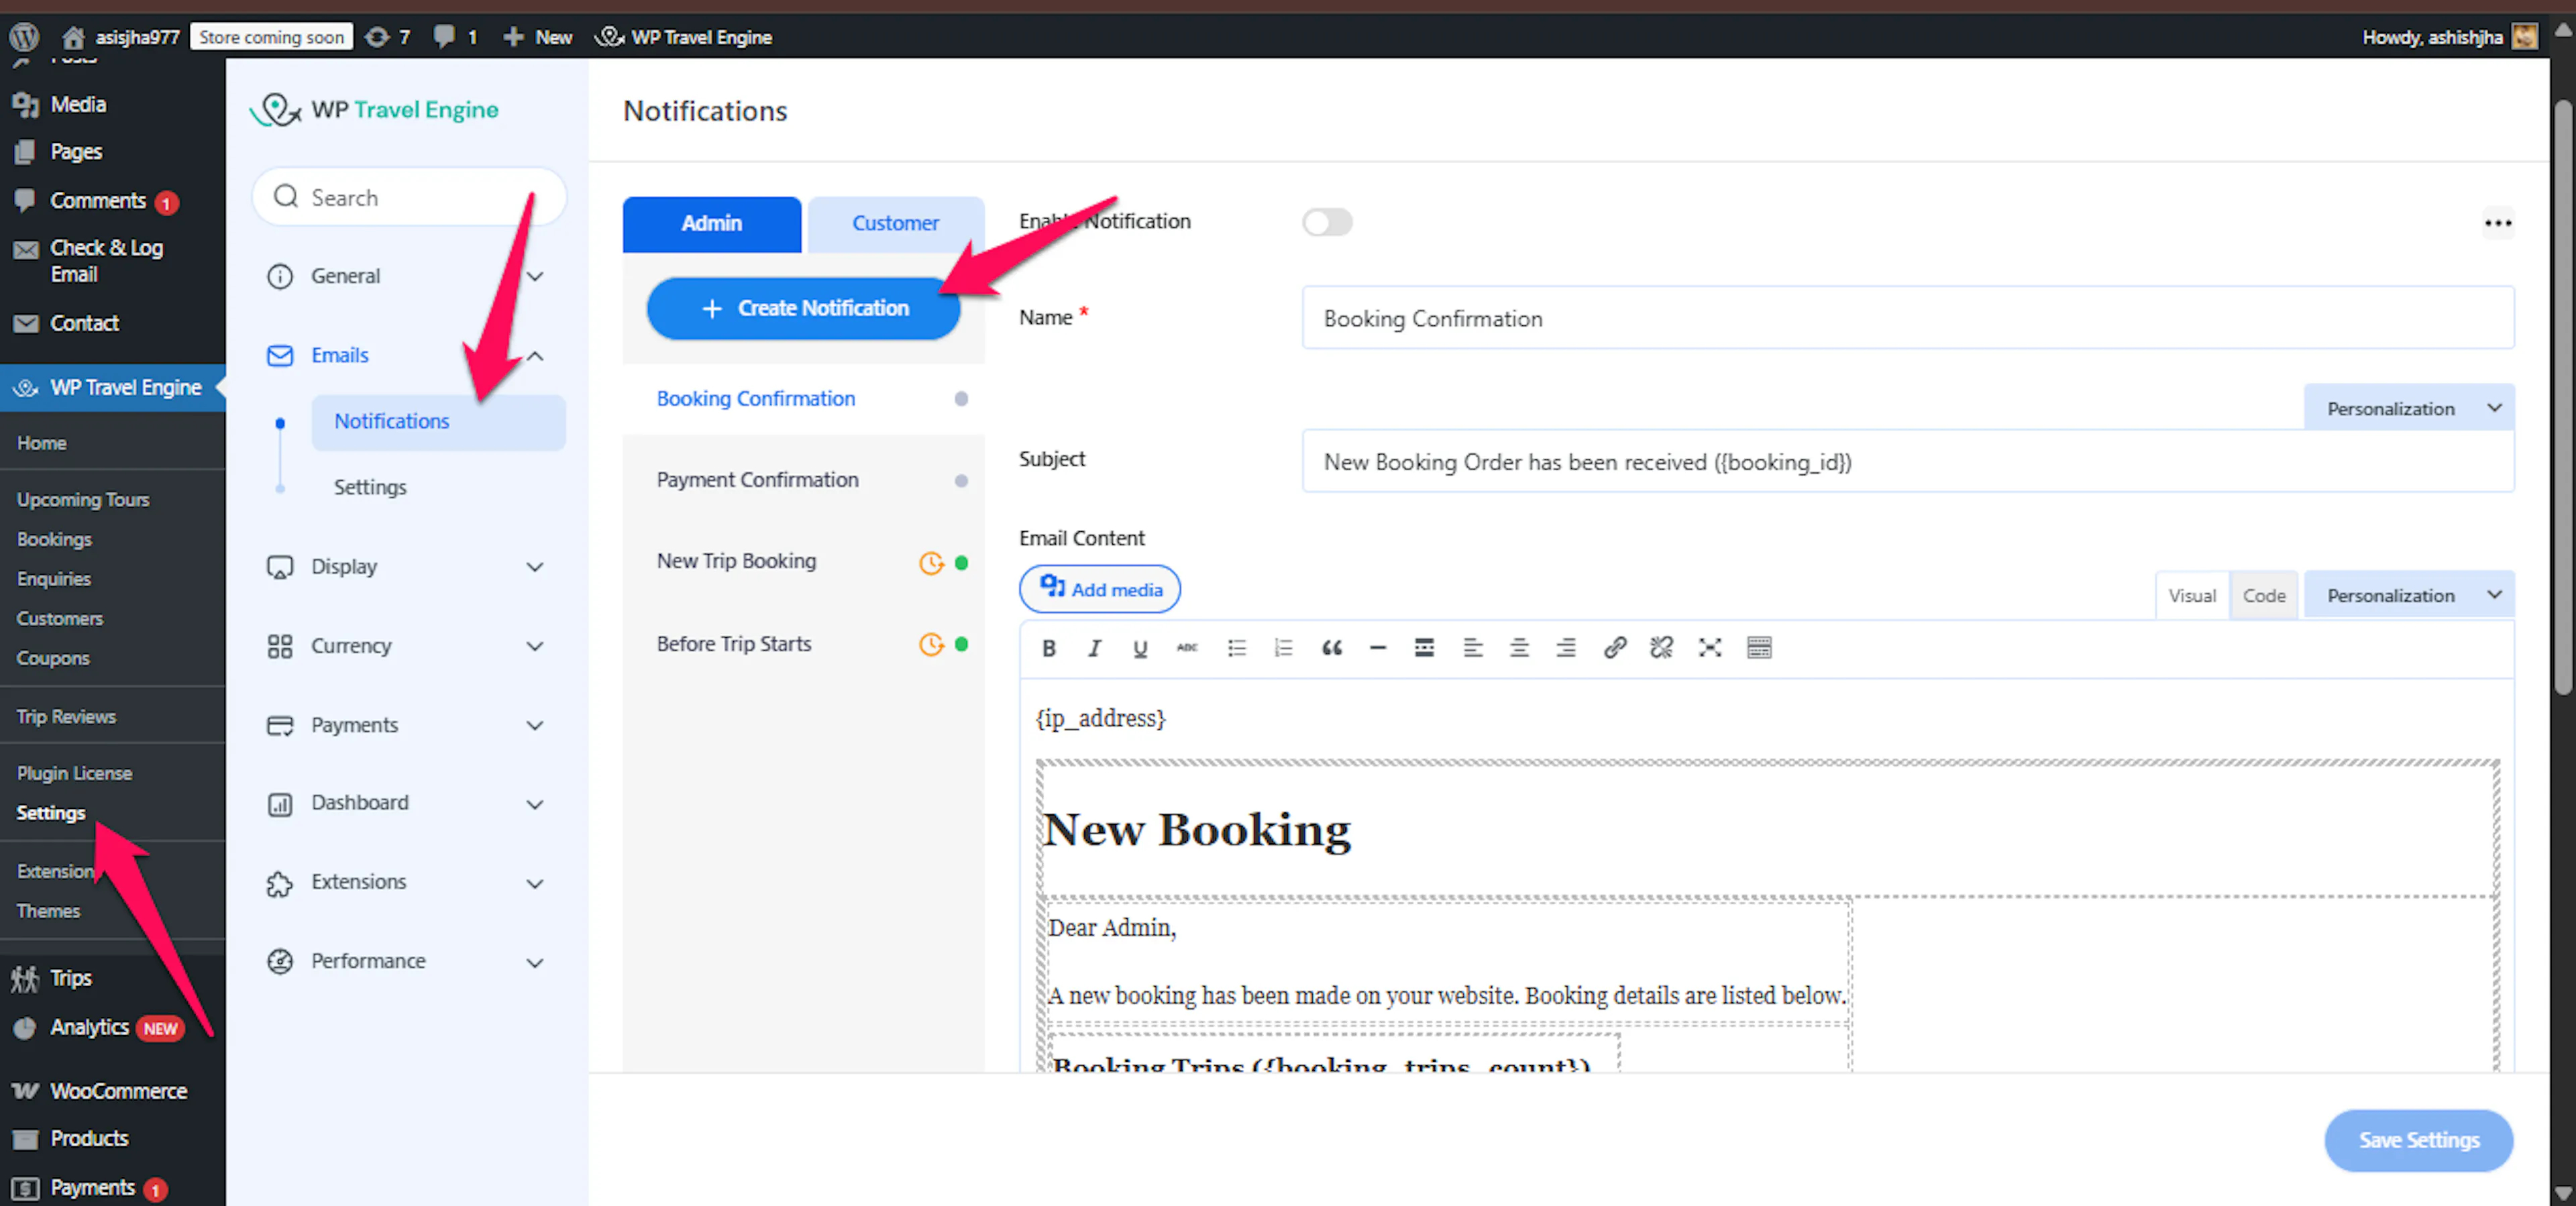Screen dimensions: 2576x1206
Task: Select the bulleted list icon
Action: click(1236, 648)
